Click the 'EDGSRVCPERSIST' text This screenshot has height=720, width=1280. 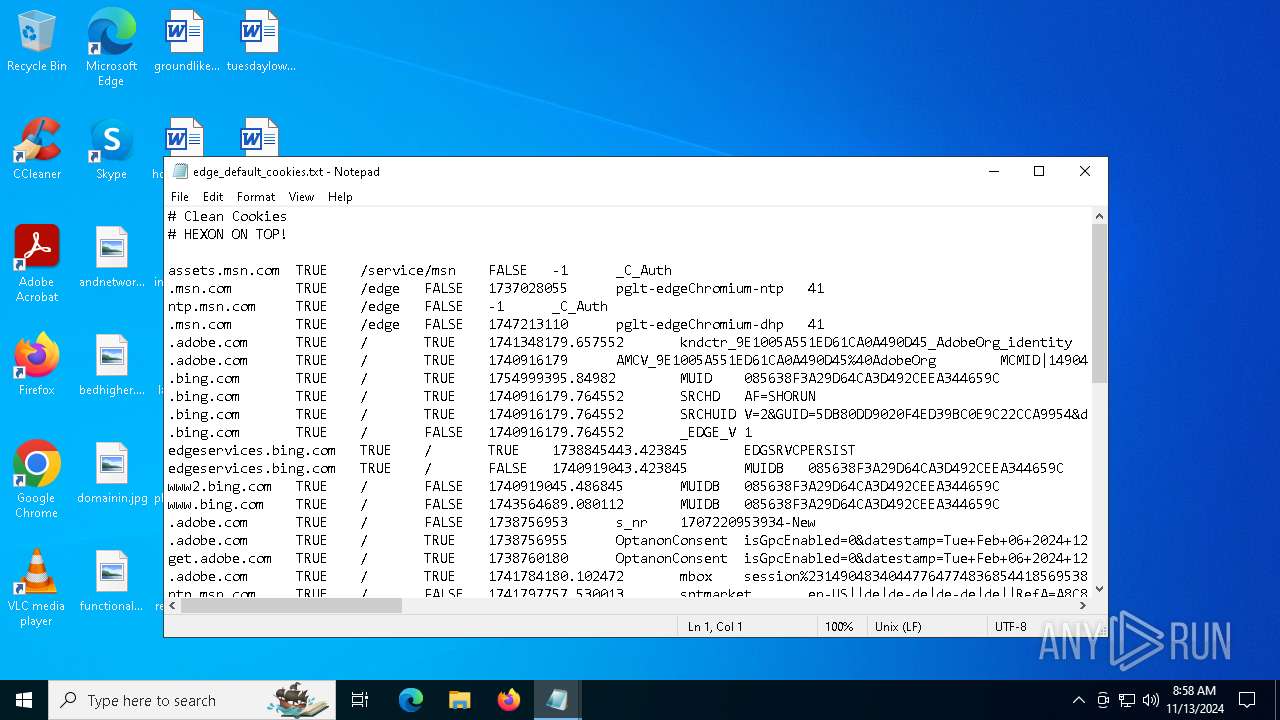click(x=799, y=450)
